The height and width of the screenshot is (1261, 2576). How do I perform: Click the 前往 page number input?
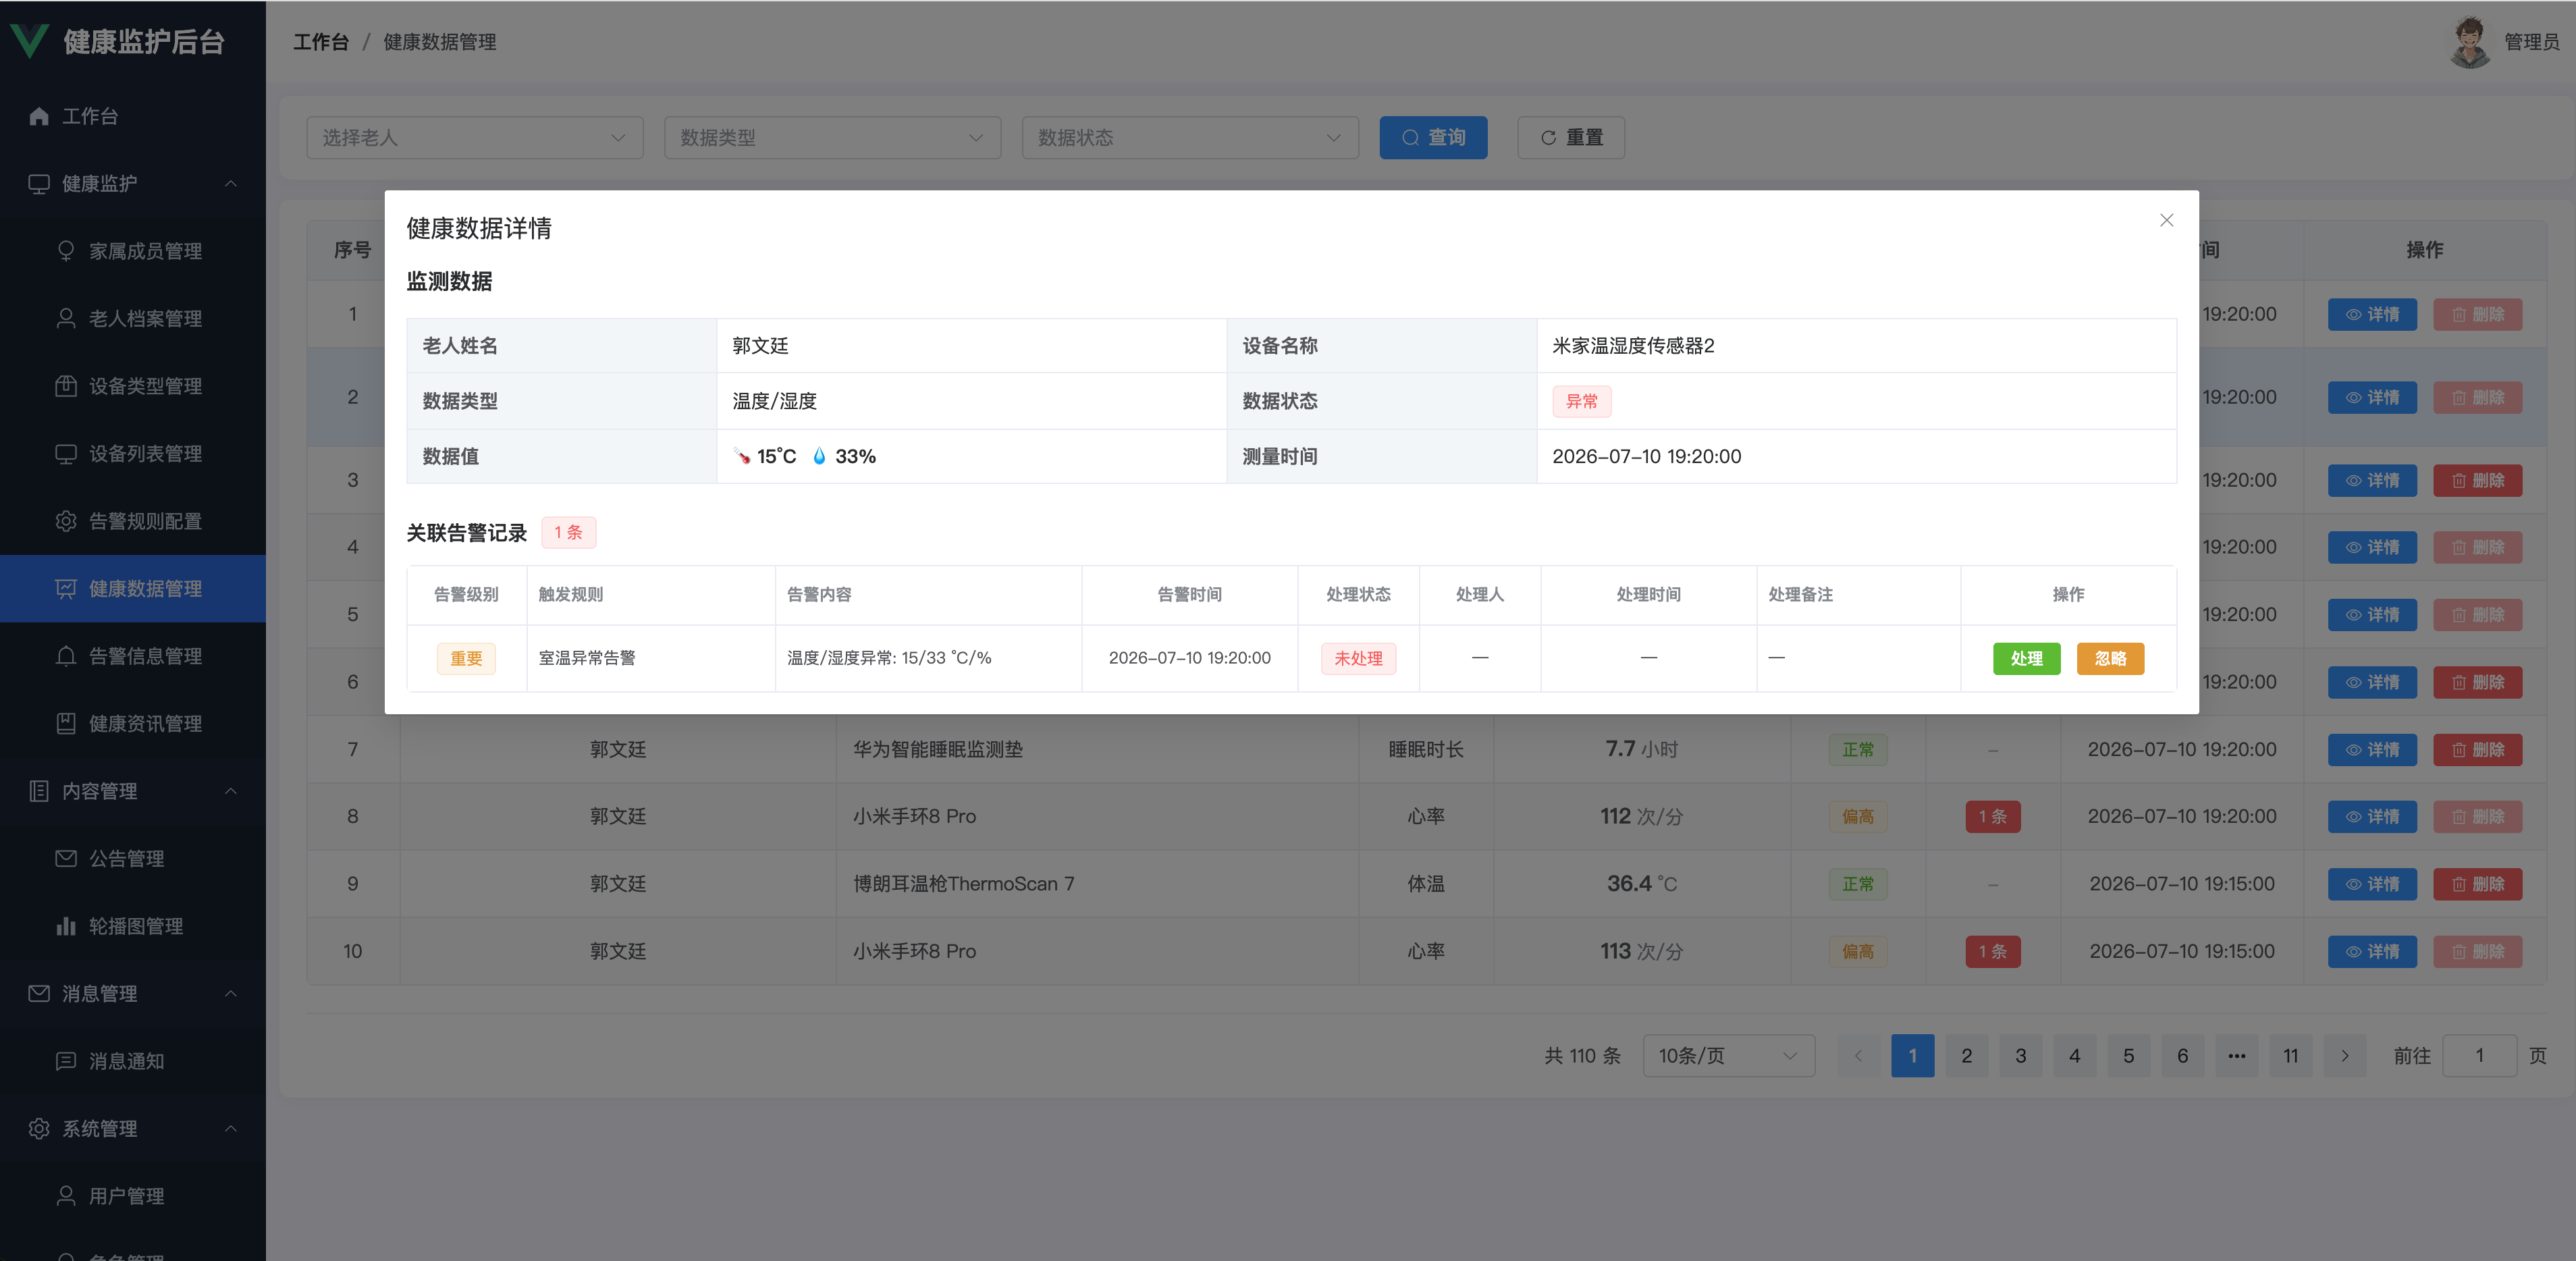click(2479, 1056)
